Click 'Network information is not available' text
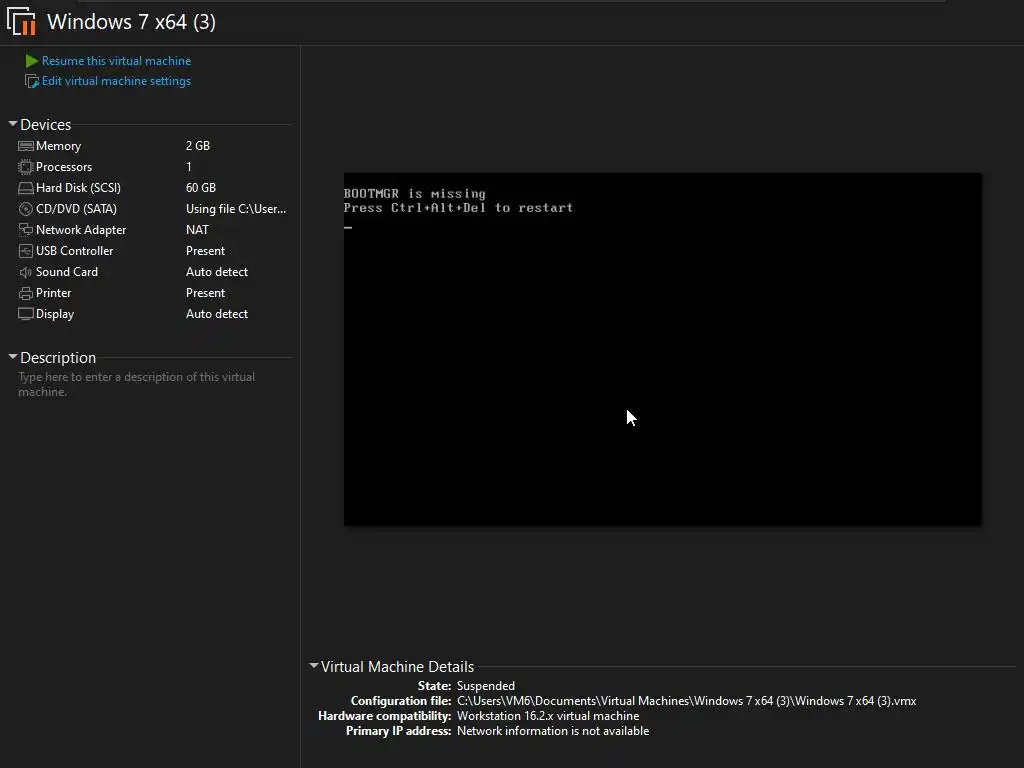This screenshot has width=1024, height=768. click(553, 731)
